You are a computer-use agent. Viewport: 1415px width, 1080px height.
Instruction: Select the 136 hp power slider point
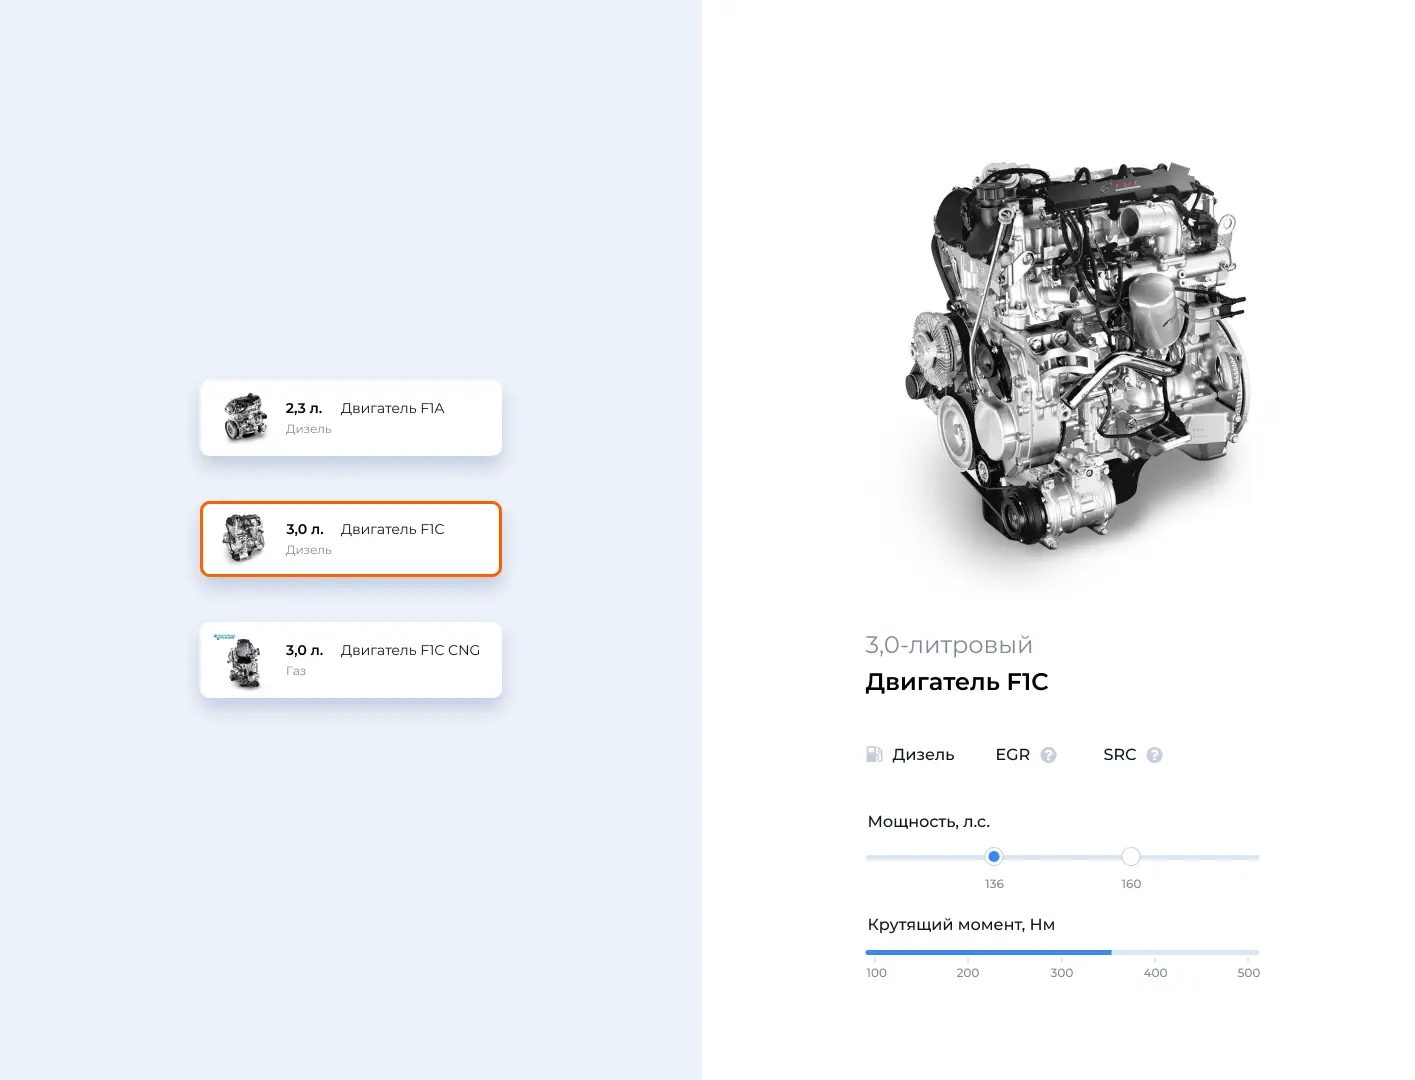pos(993,857)
